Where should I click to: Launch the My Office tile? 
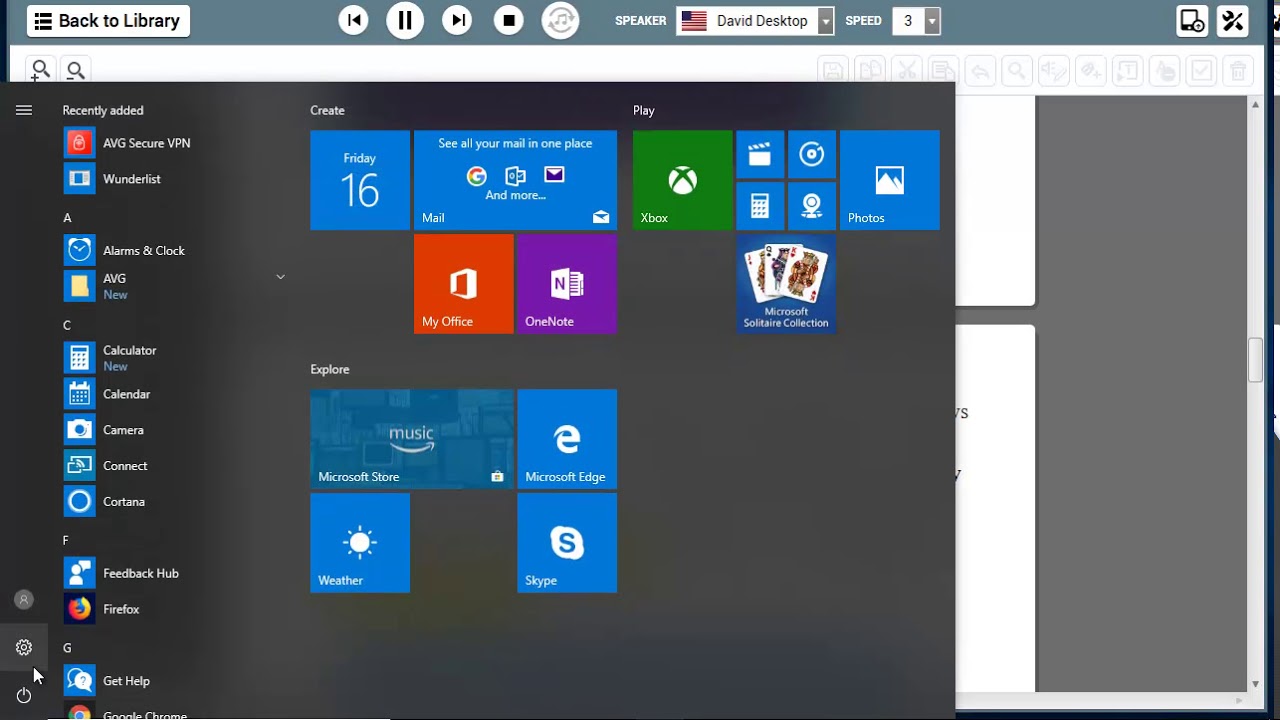(x=463, y=284)
